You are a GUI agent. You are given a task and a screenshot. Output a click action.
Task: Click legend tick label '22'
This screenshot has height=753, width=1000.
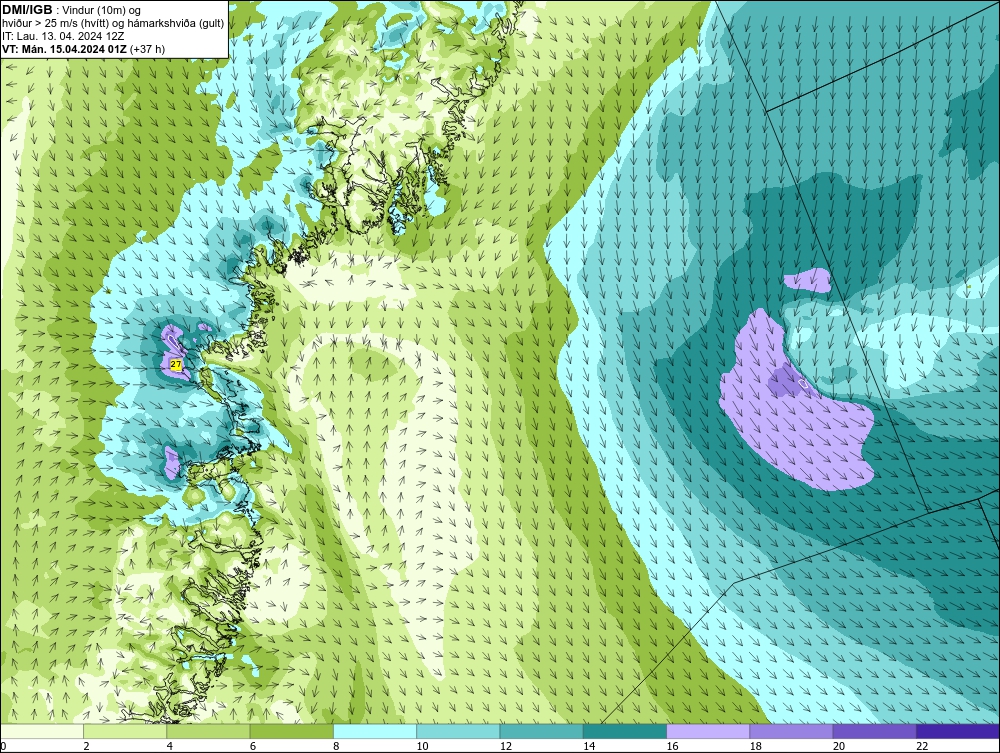922,746
